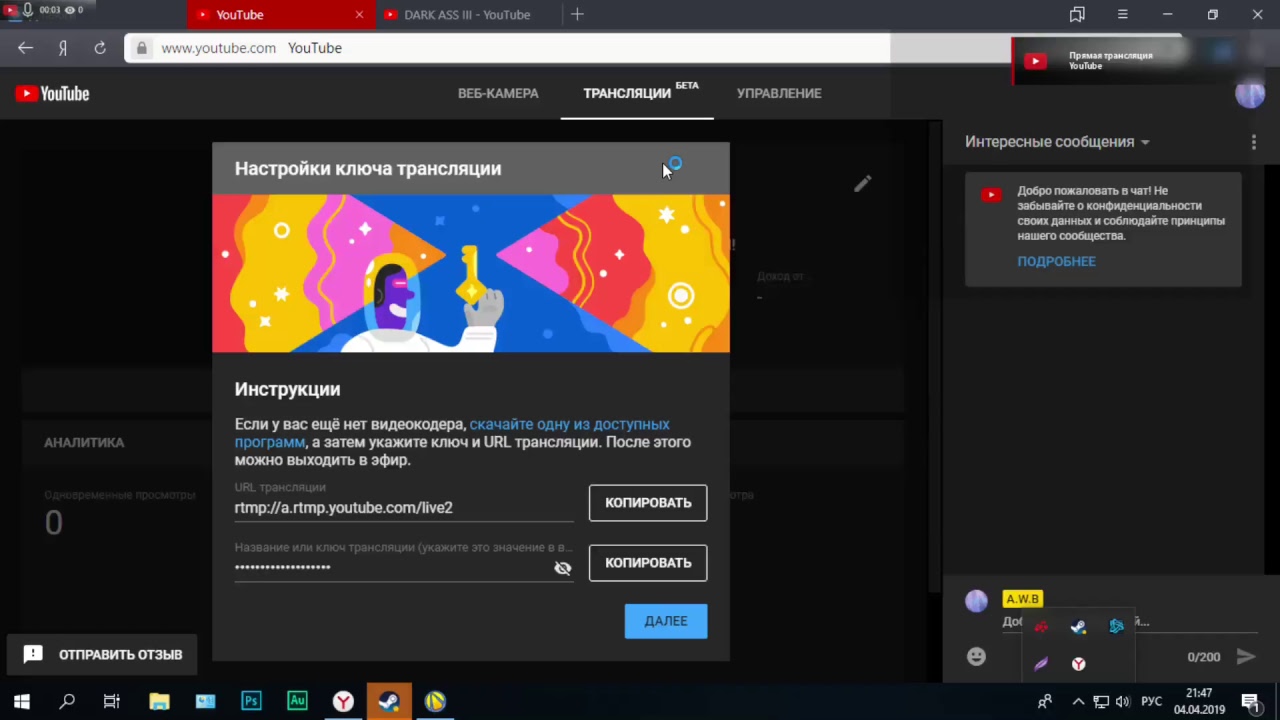
Task: Click the YouTube logo in the page header
Action: pos(53,93)
